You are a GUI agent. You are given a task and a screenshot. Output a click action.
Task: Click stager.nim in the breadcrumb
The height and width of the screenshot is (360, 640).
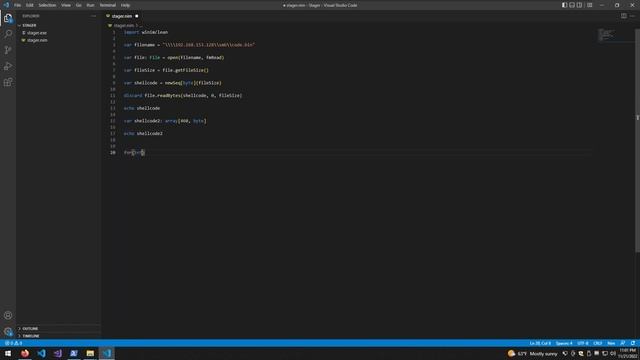(124, 25)
